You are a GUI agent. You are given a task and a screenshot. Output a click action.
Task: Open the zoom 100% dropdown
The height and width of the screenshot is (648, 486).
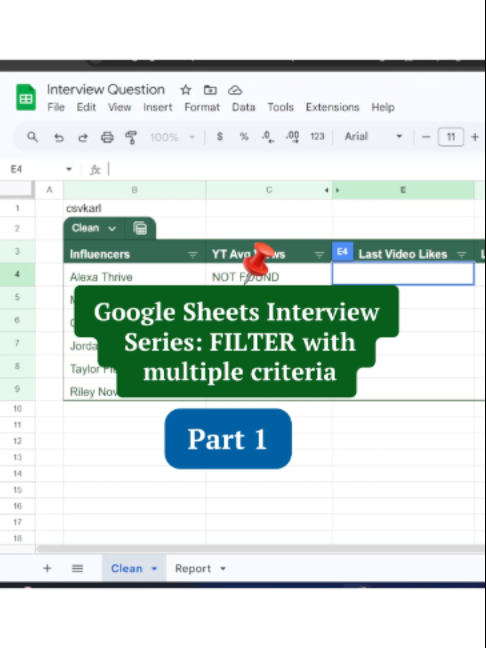(172, 137)
